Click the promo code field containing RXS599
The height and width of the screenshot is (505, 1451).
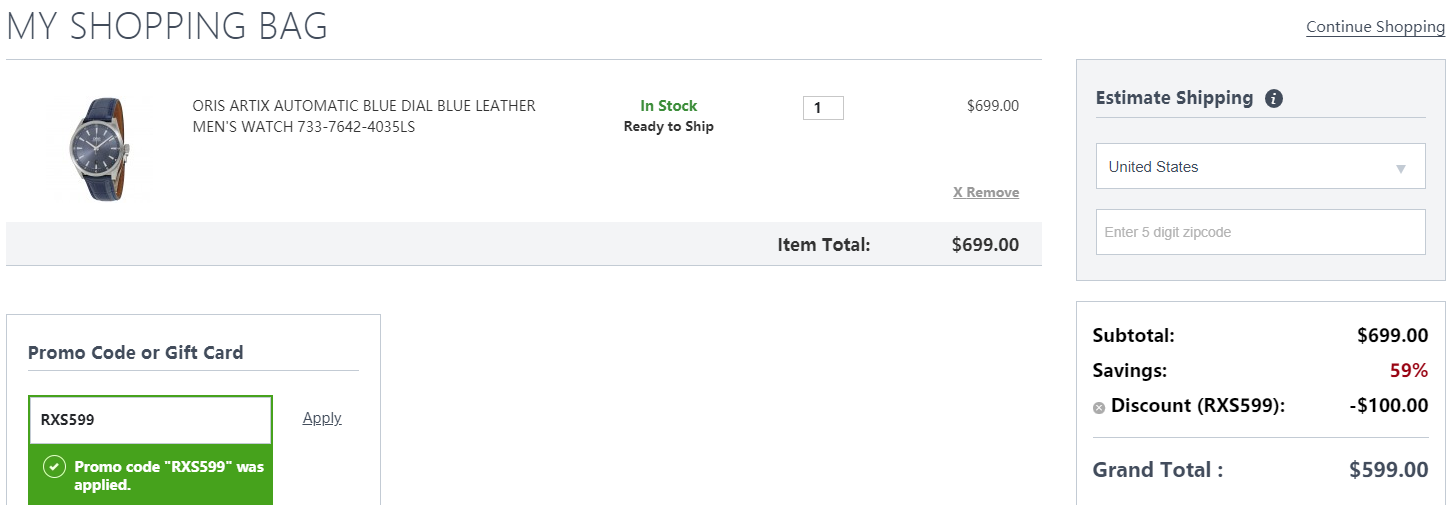coord(150,420)
